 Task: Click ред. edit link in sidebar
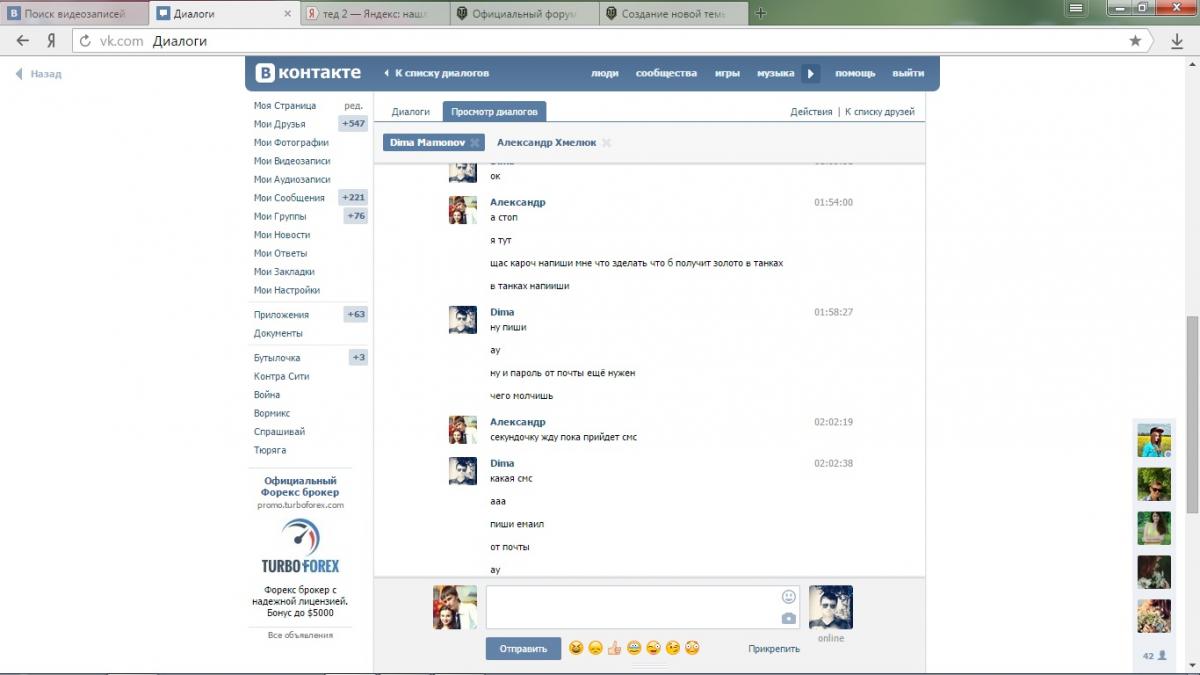(x=353, y=105)
